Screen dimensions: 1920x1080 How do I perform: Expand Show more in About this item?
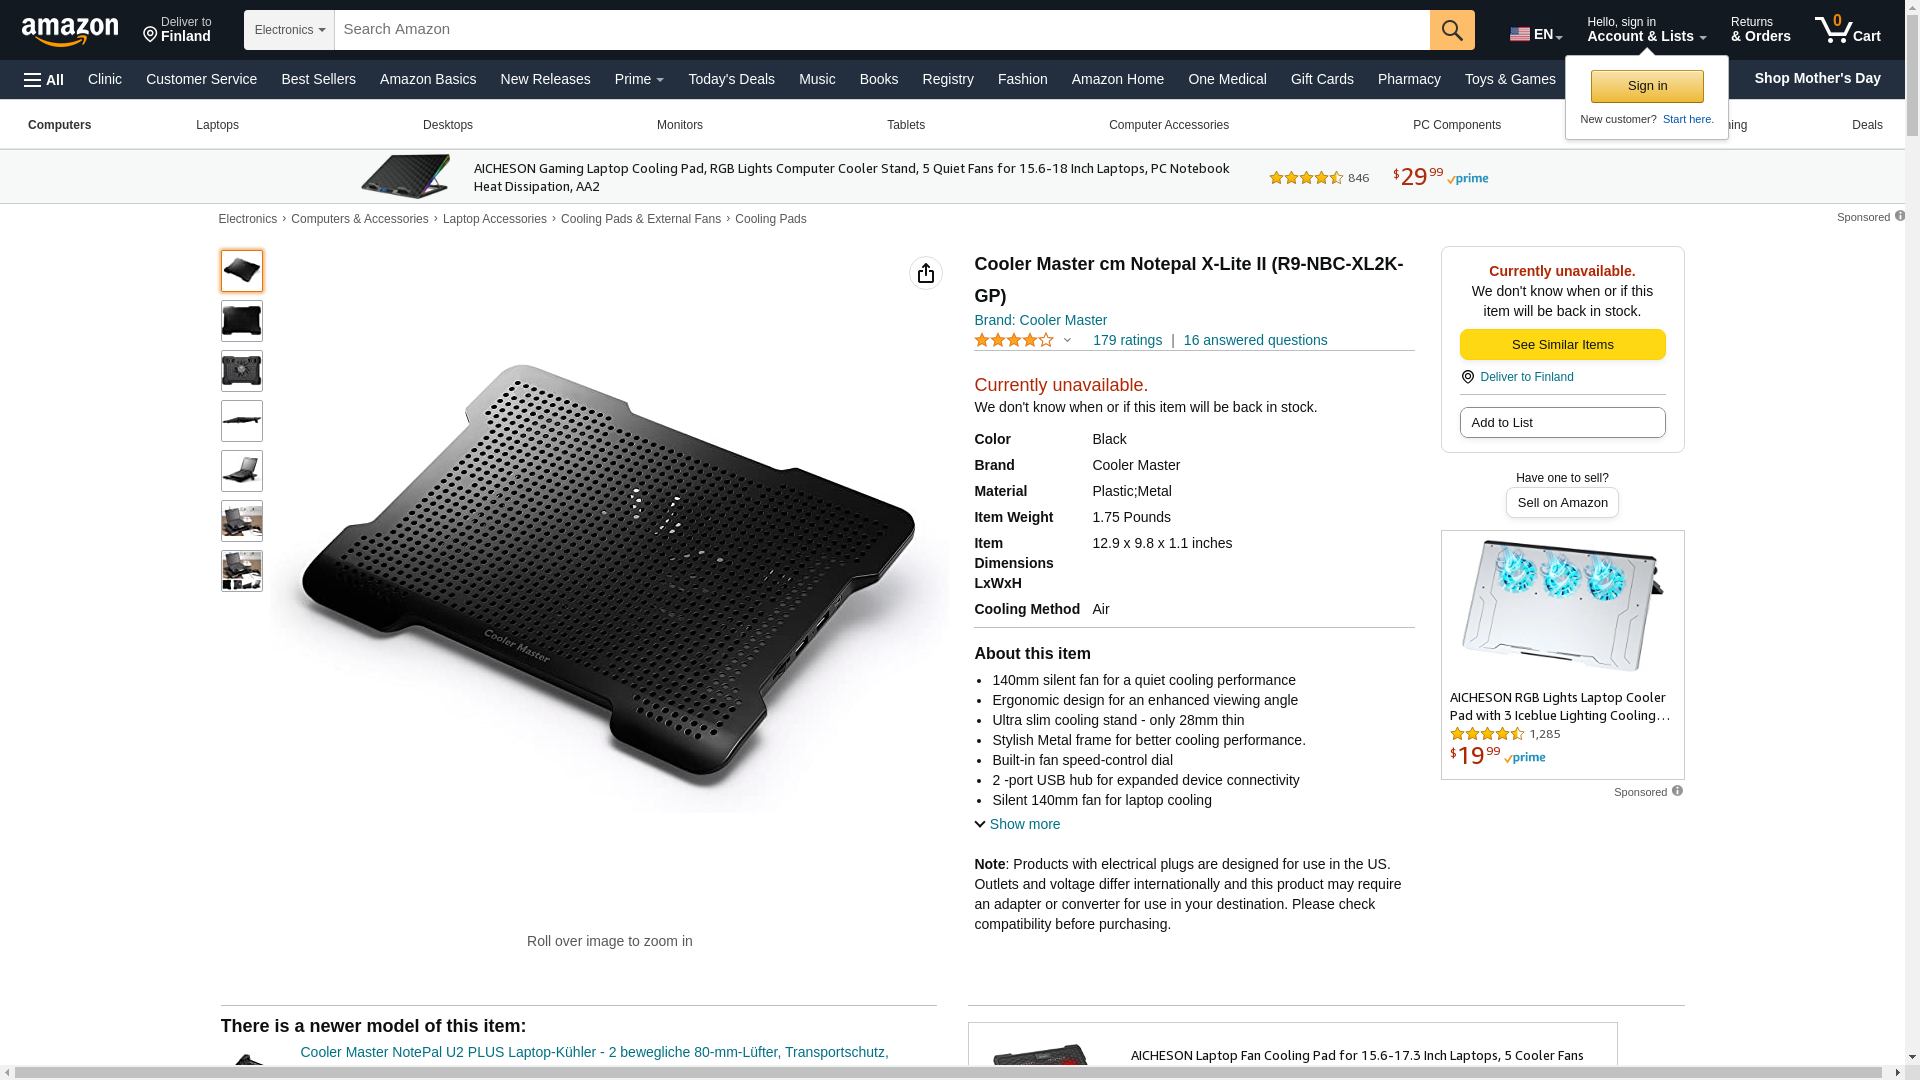coord(1017,824)
